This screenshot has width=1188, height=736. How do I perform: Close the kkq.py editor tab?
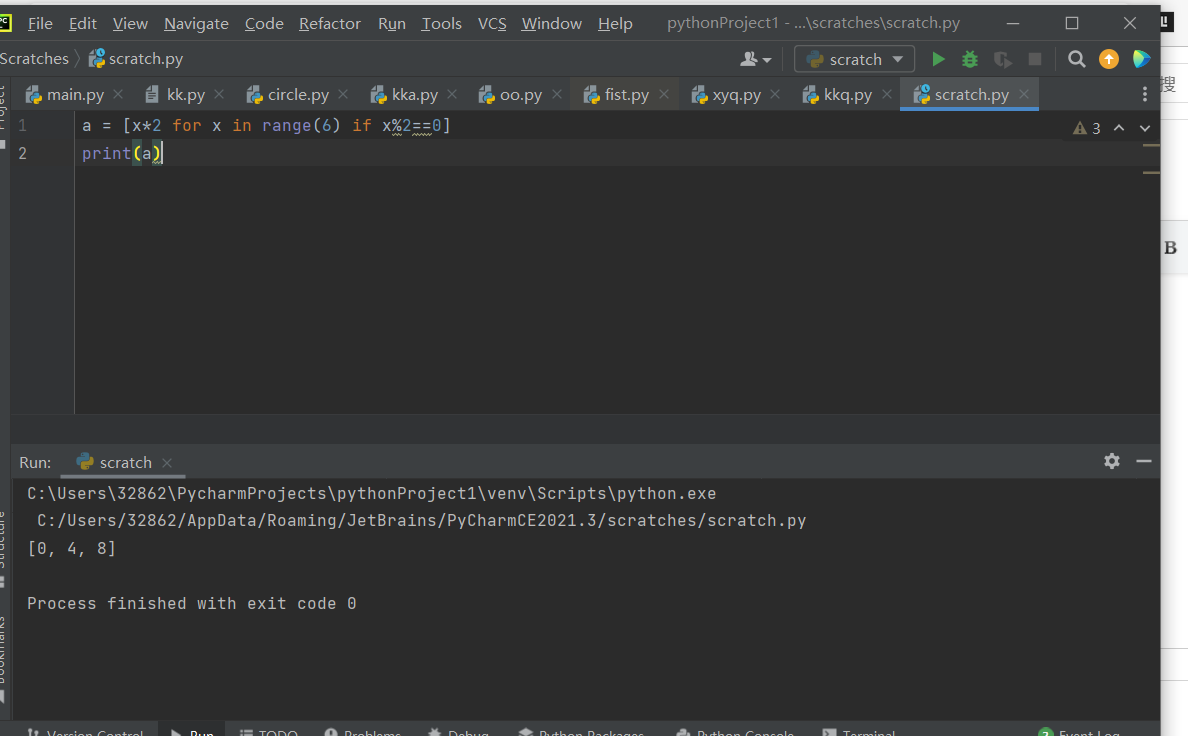886,94
